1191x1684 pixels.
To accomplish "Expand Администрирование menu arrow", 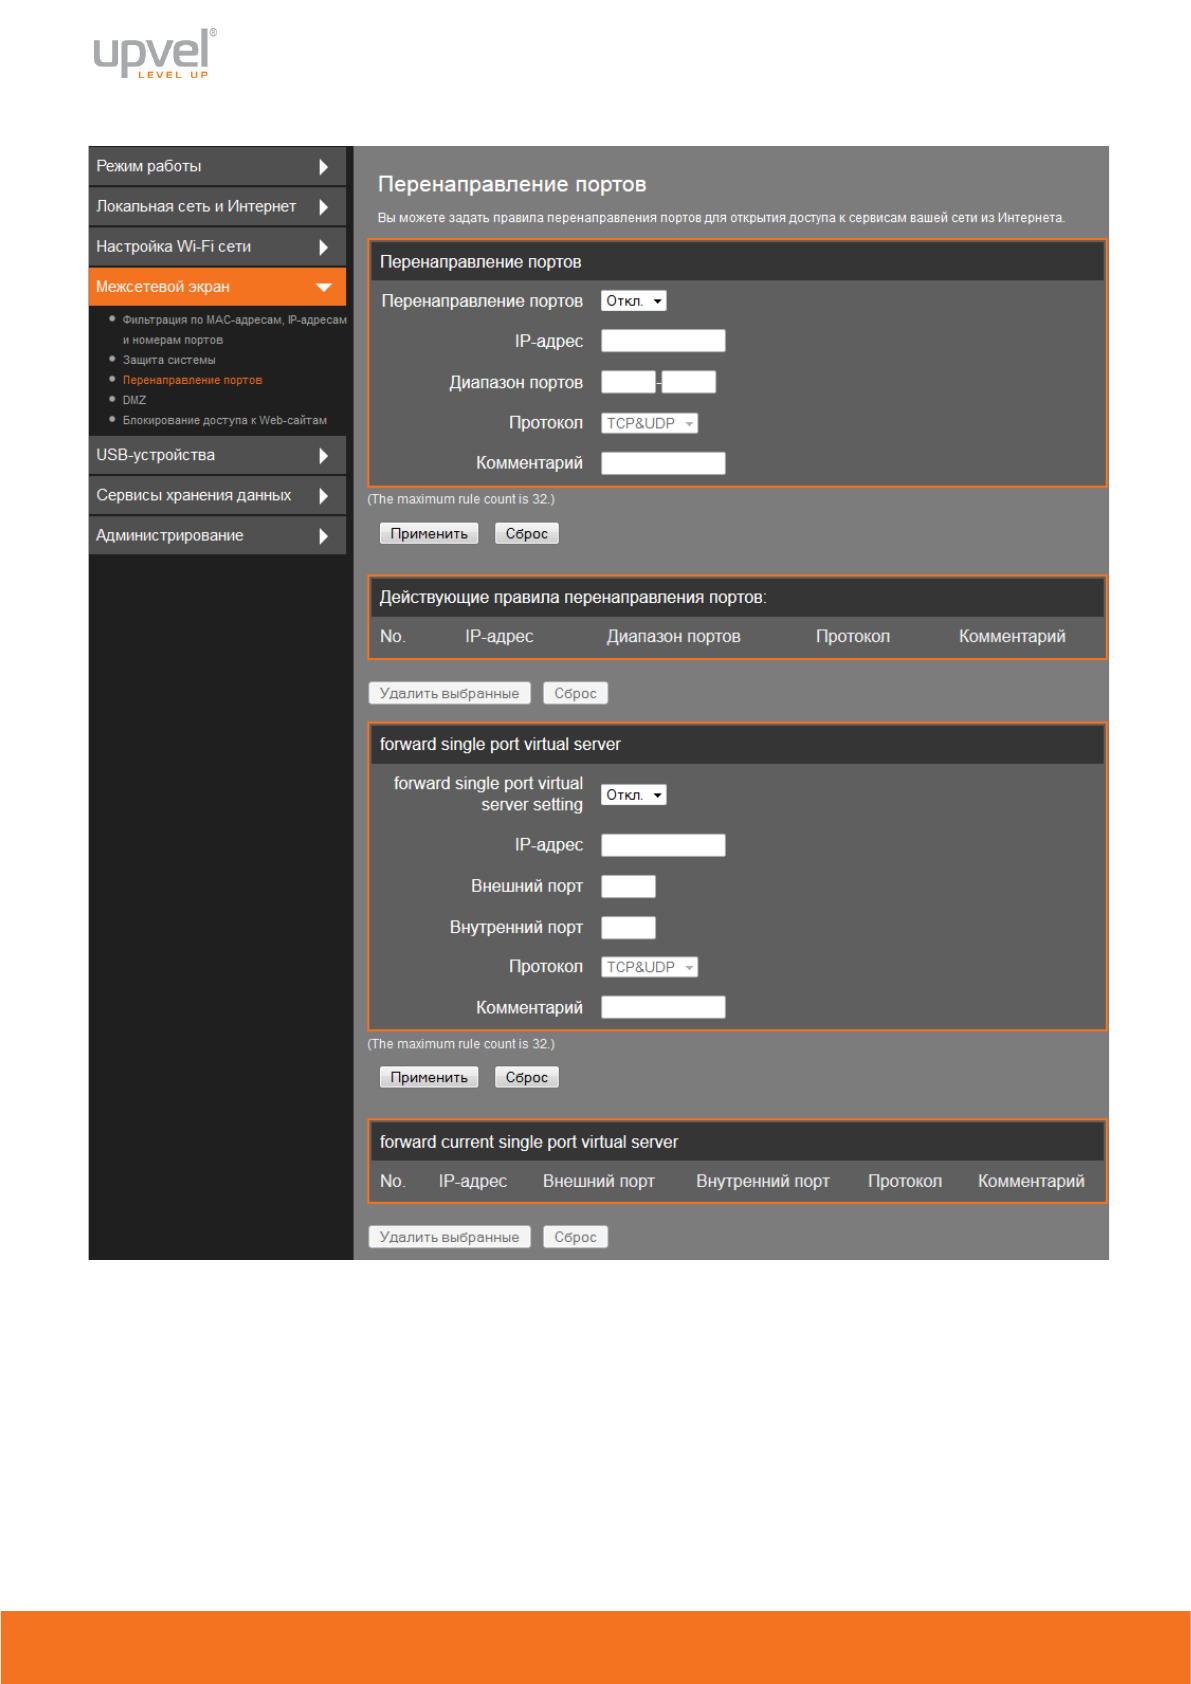I will 323,536.
